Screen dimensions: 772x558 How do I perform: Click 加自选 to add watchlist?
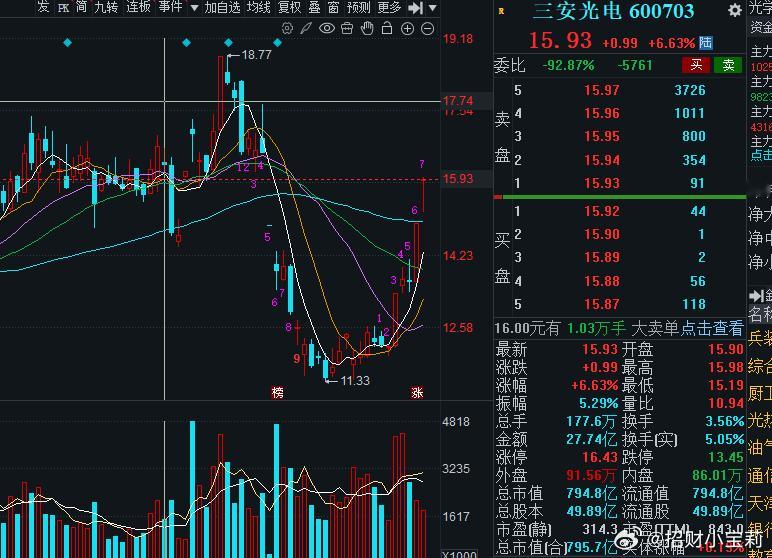click(x=222, y=7)
